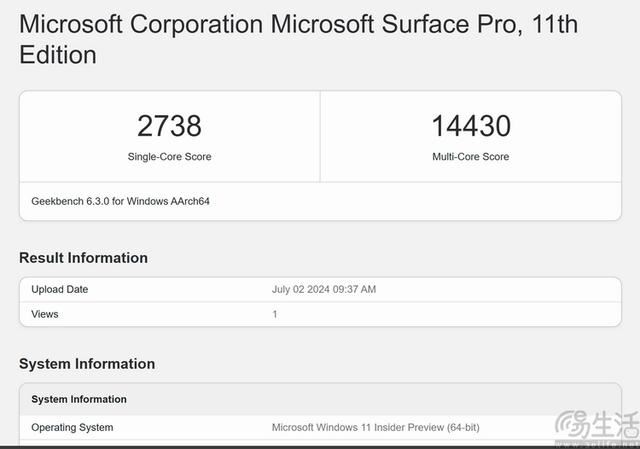Select the Upload Date row label
The height and width of the screenshot is (449, 640).
[59, 290]
